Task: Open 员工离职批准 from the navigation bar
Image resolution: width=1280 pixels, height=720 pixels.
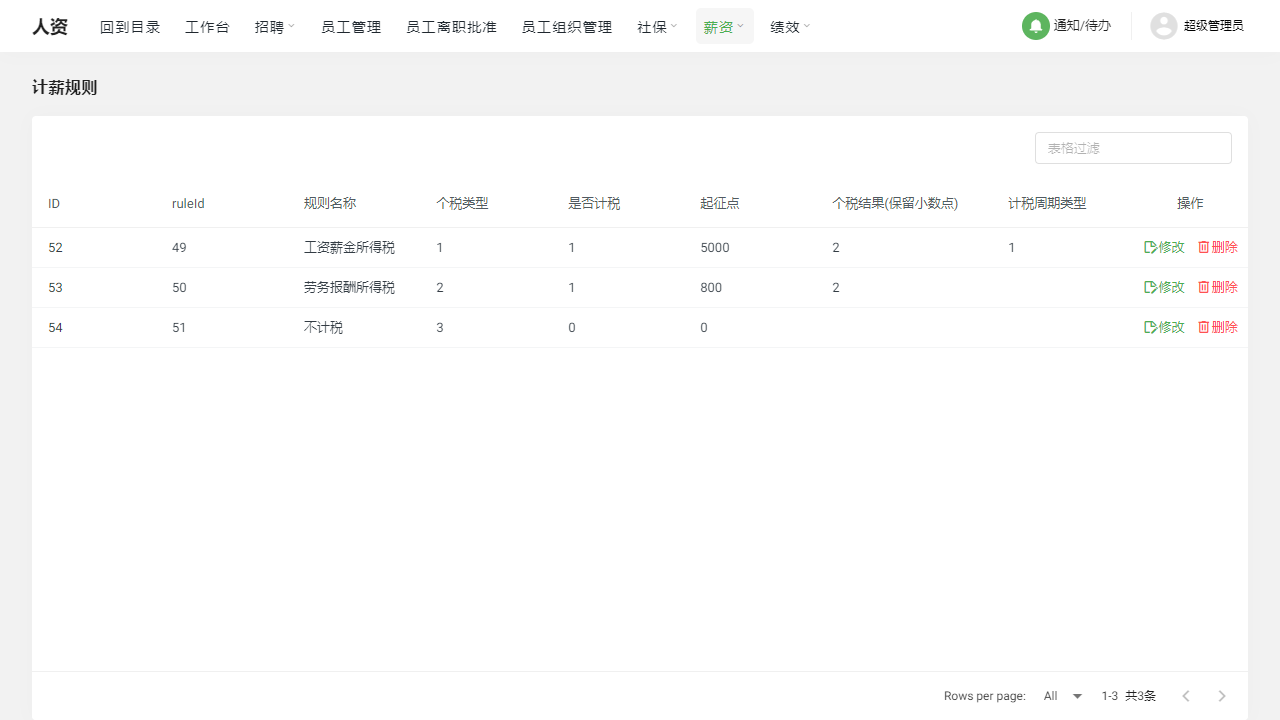Action: [451, 27]
